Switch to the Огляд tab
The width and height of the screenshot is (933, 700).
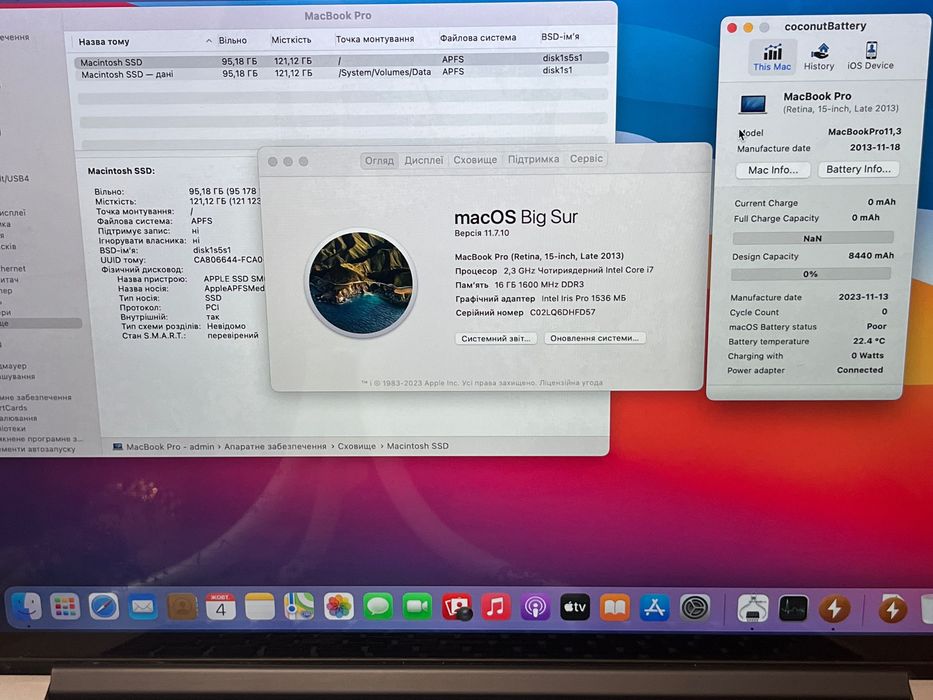(379, 160)
